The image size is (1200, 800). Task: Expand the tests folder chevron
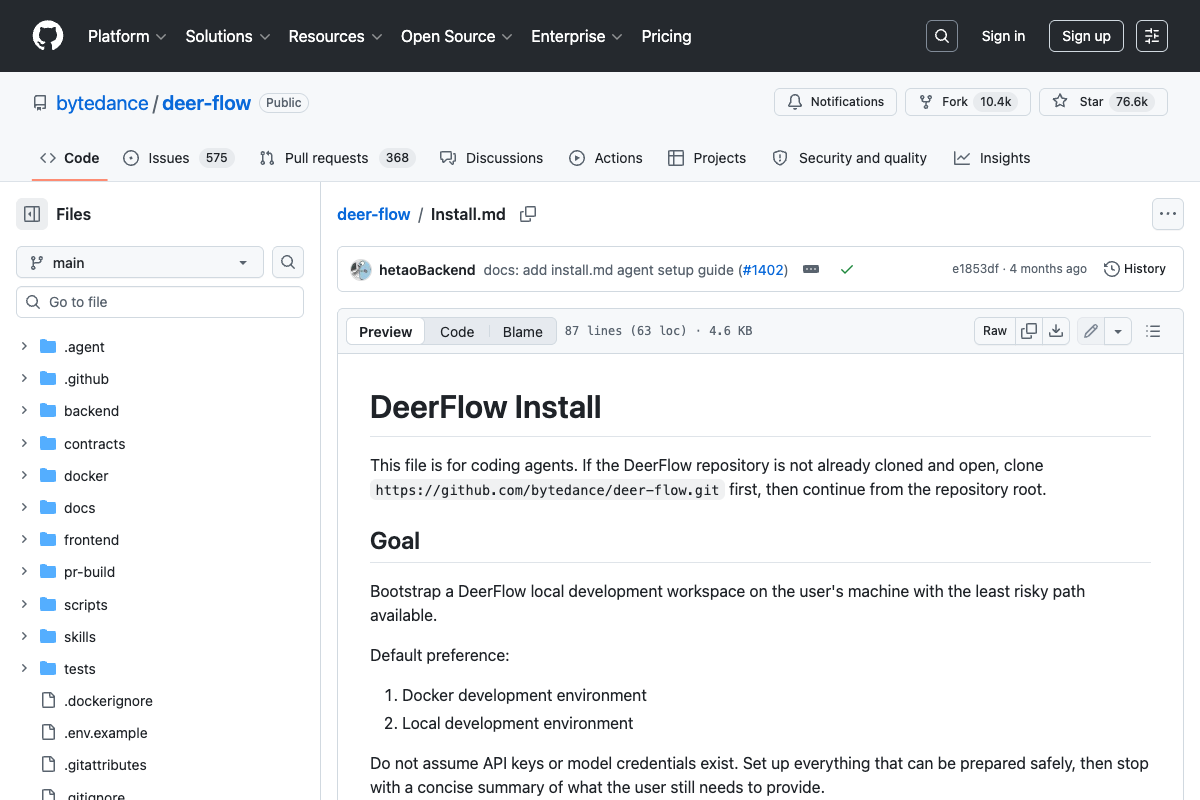tap(24, 669)
